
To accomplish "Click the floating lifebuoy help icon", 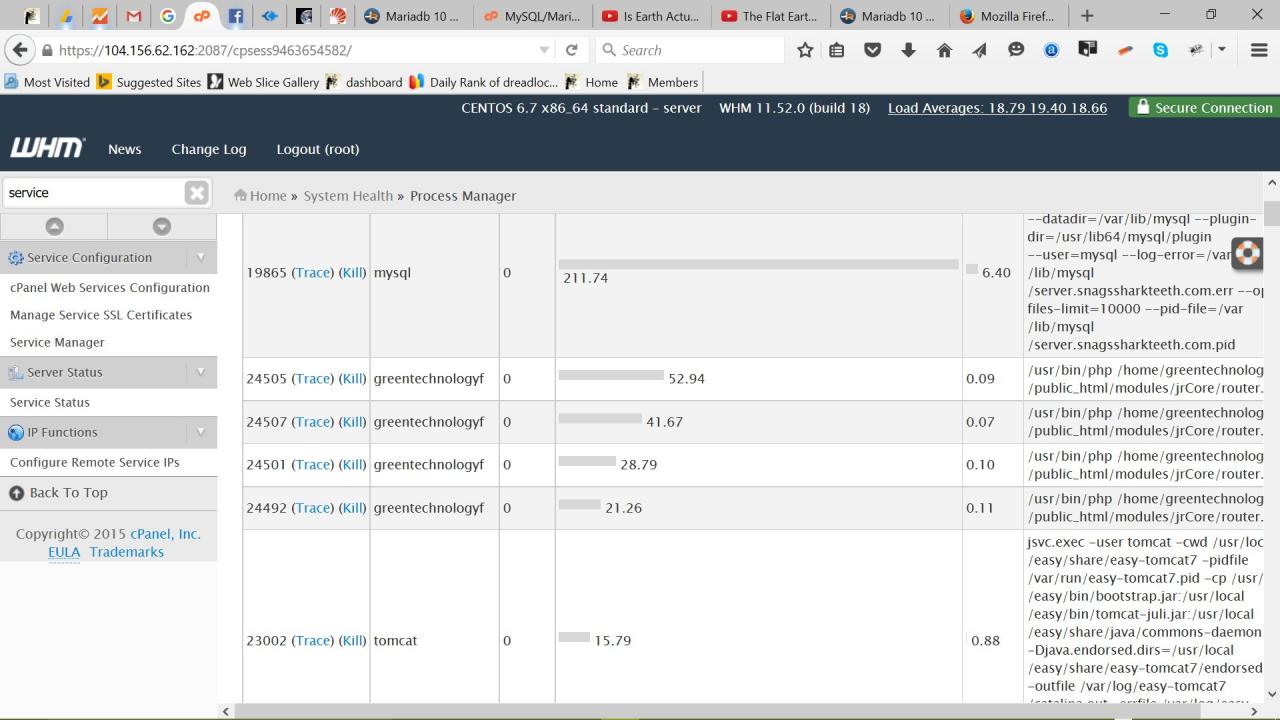I will [x=1247, y=254].
